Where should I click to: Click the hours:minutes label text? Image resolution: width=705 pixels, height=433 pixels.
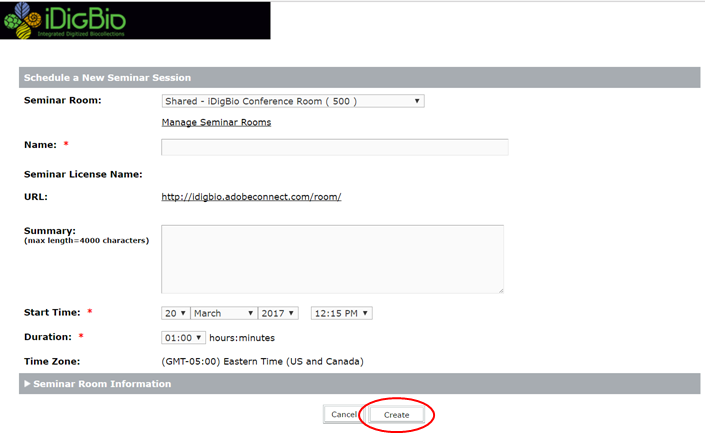(242, 338)
